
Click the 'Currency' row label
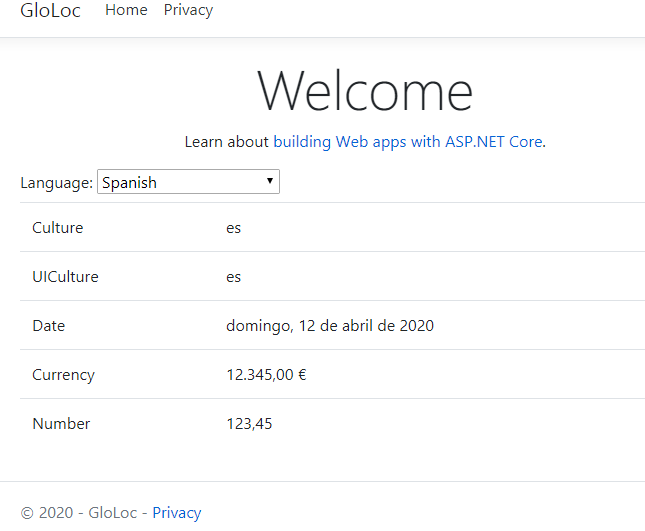[x=63, y=375]
